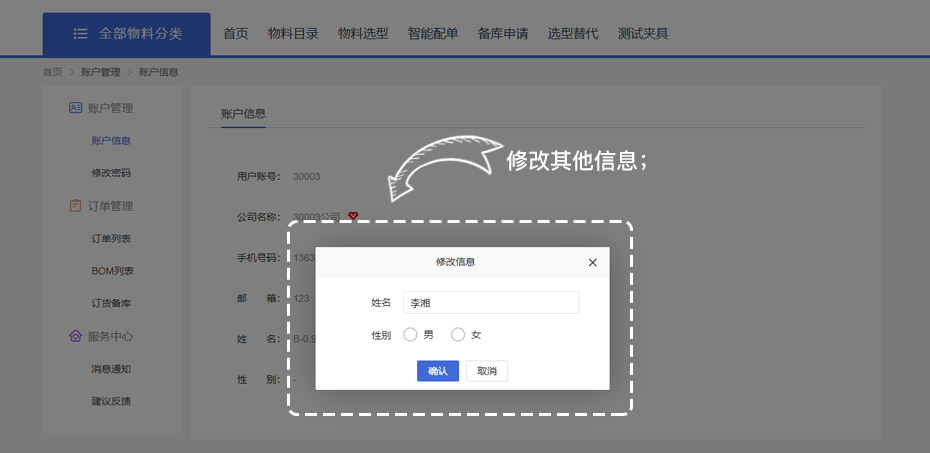Select the 账户信息 tab in content panel
This screenshot has height=453, width=930.
243,114
